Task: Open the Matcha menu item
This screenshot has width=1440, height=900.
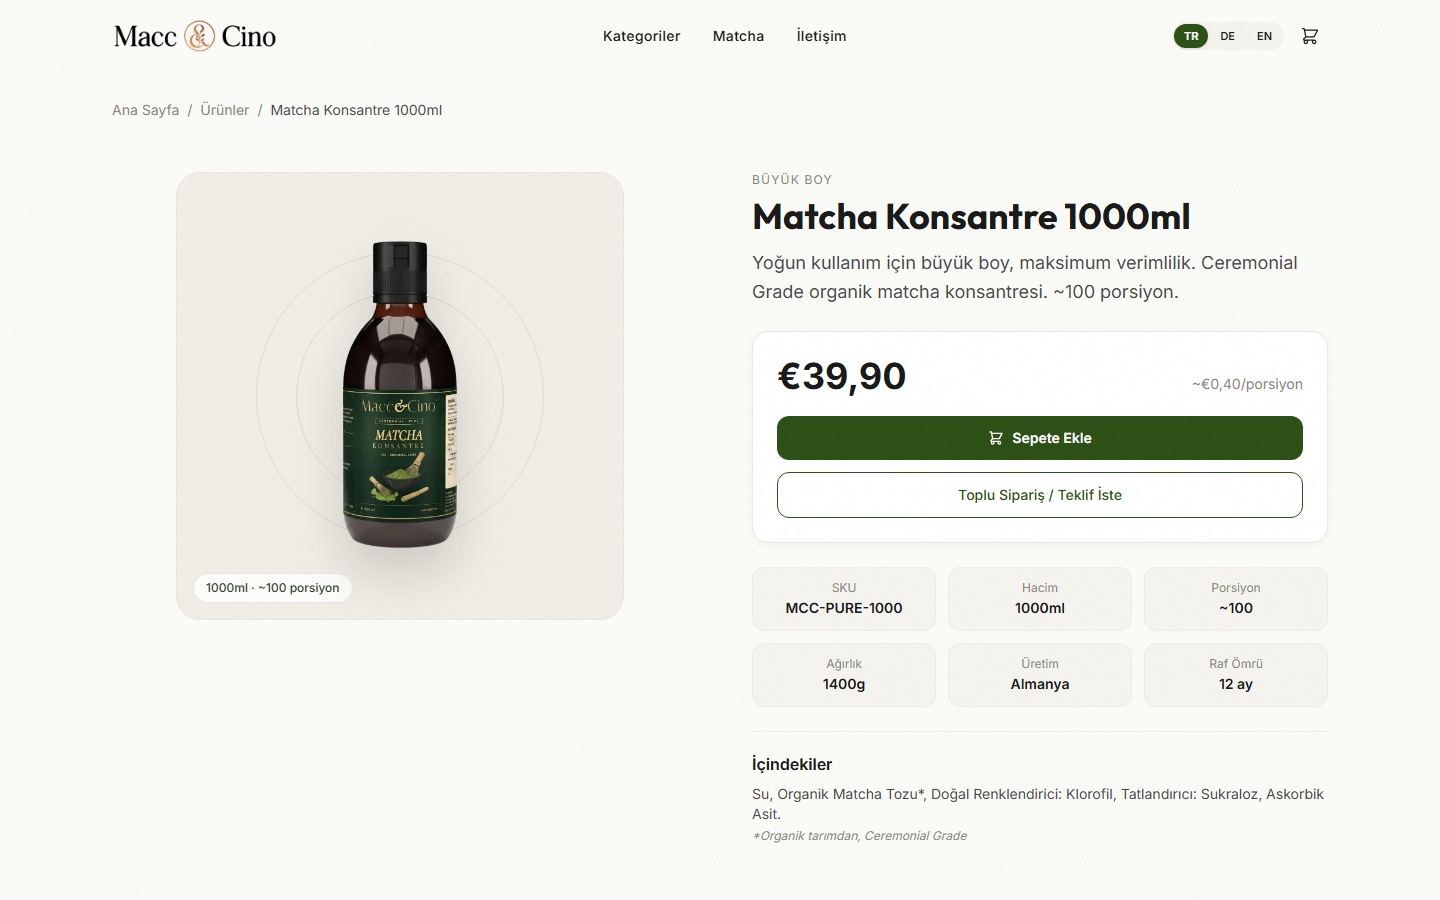Action: 738,36
